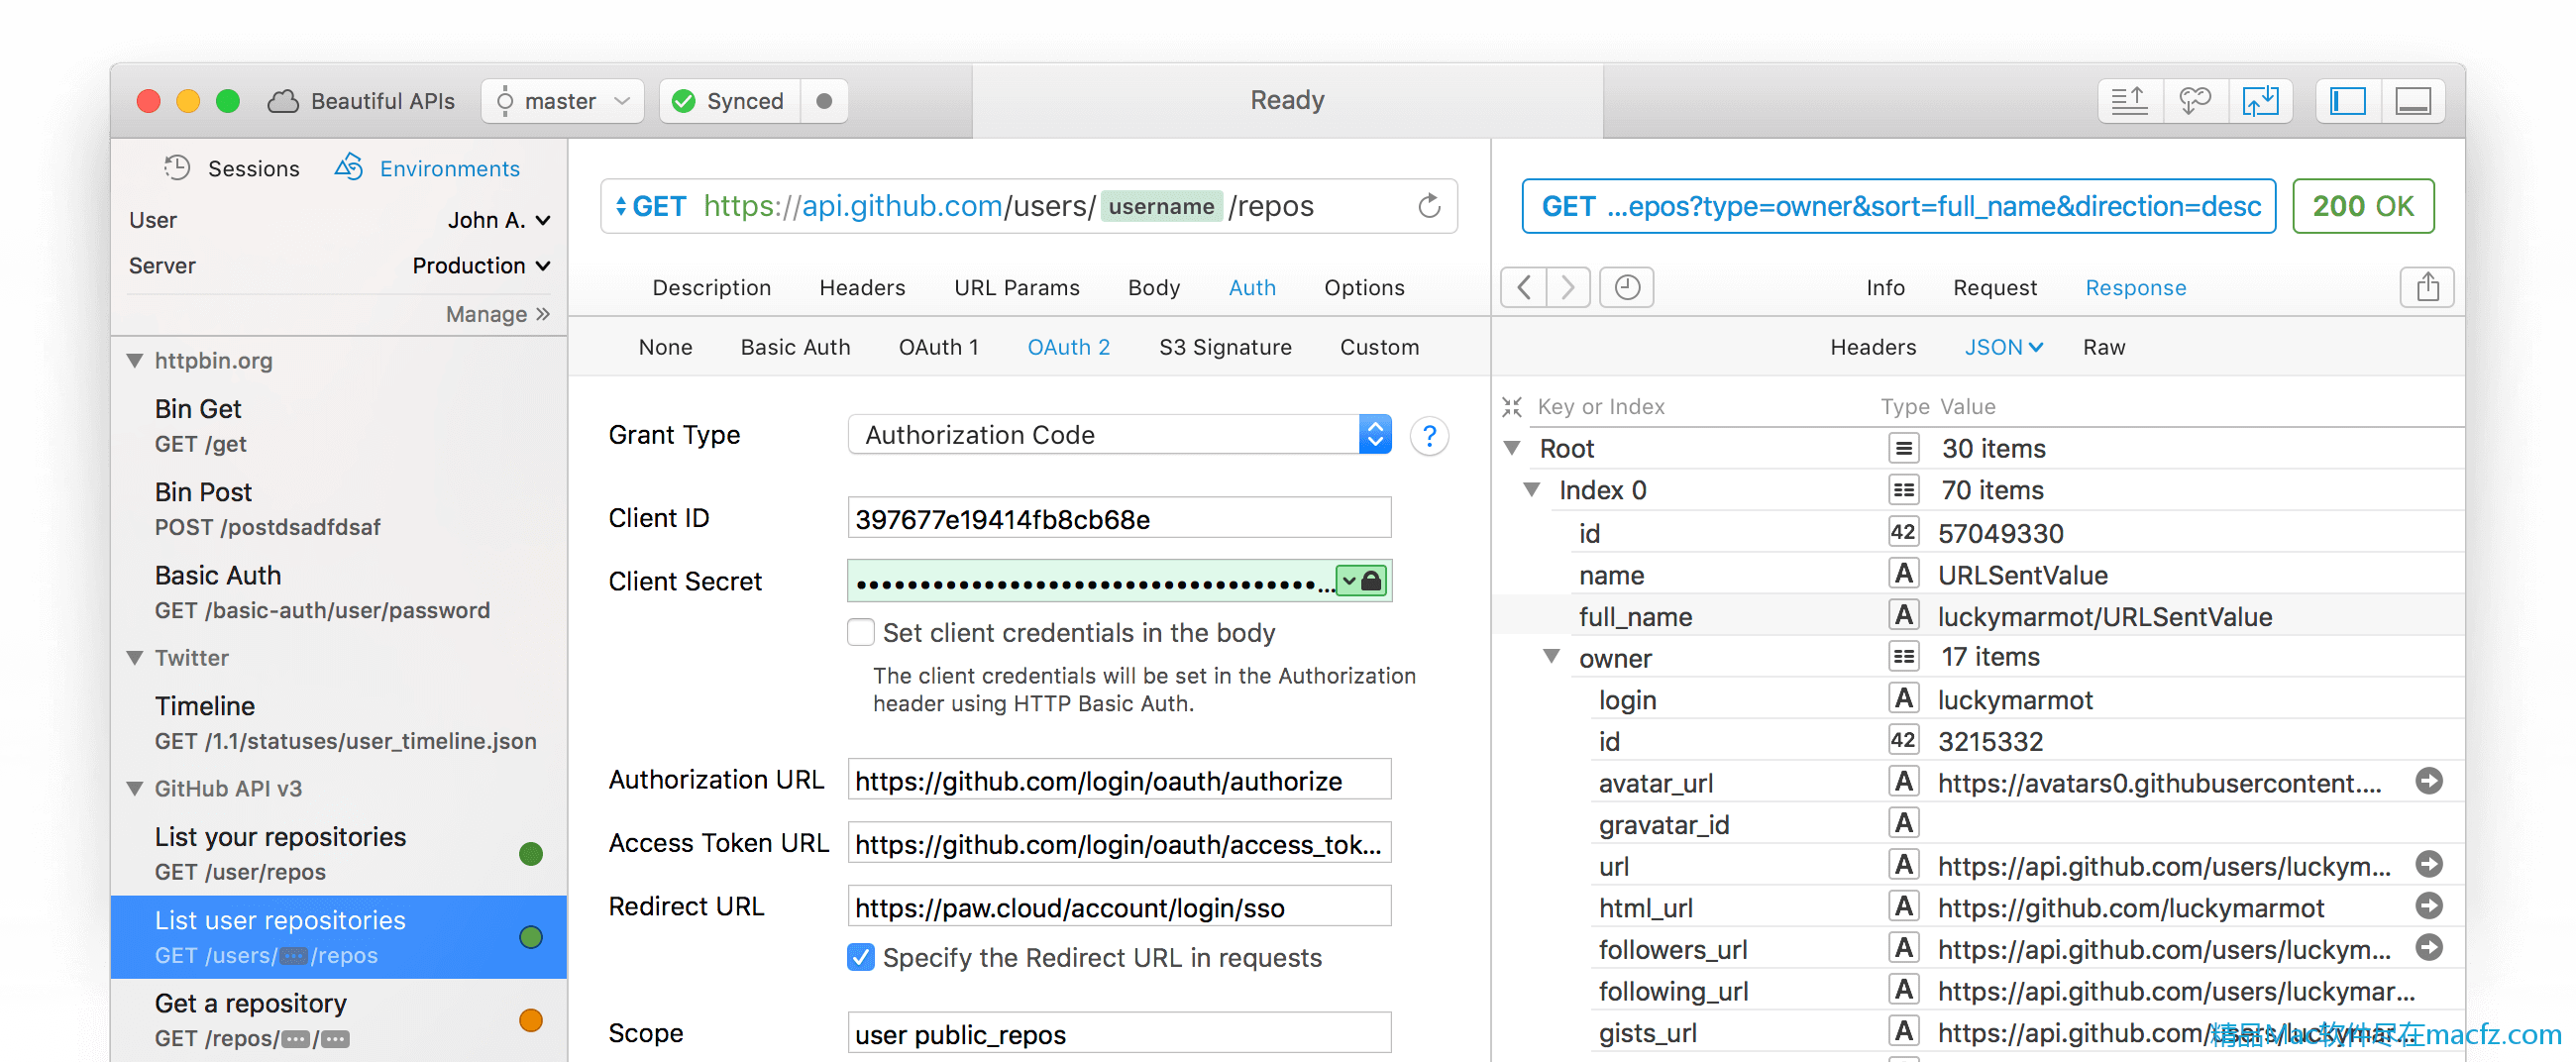Open followers_url link with arrow icon

click(2429, 948)
